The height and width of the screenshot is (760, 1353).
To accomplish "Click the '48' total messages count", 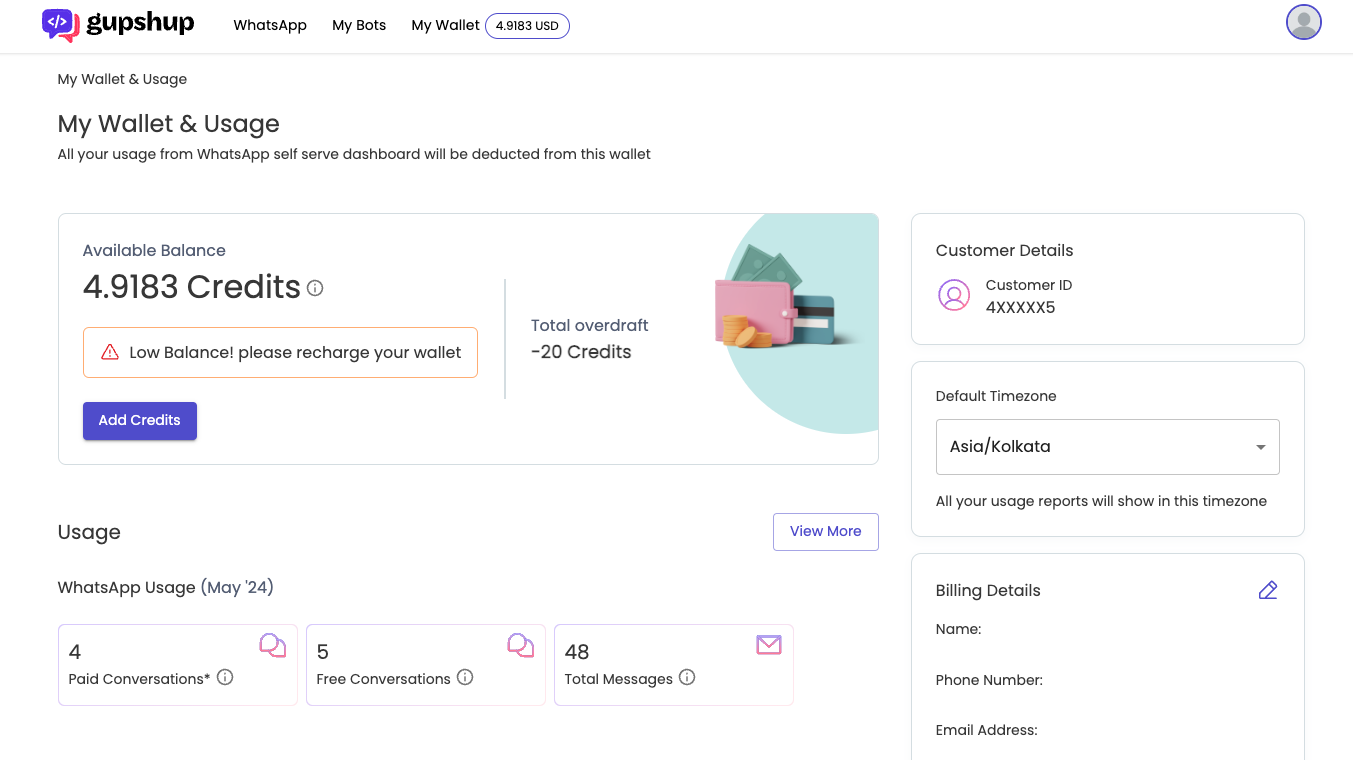I will [577, 652].
